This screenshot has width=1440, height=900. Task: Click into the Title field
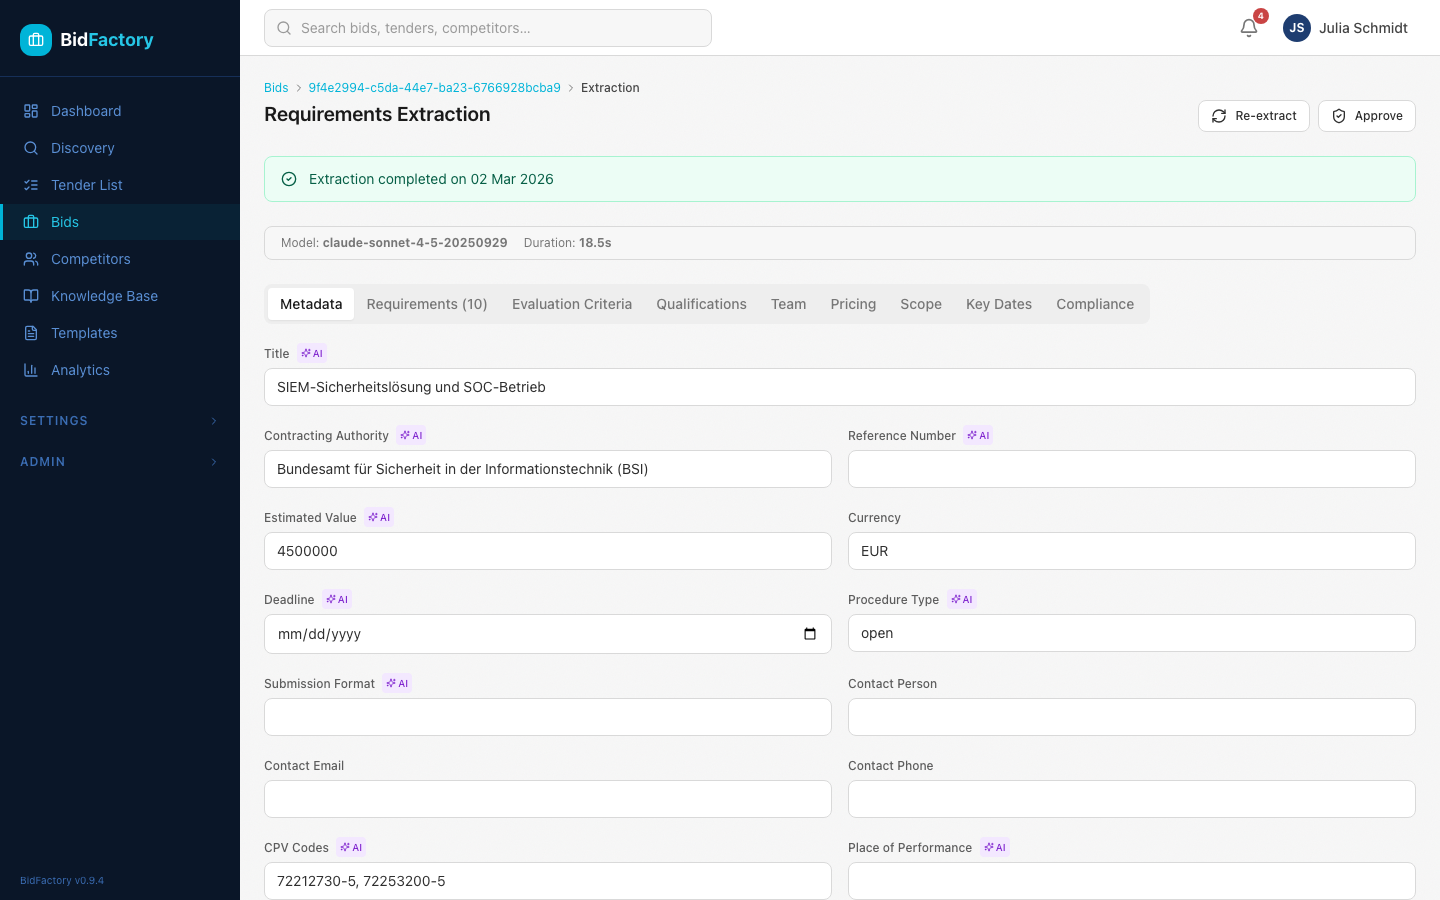[840, 387]
